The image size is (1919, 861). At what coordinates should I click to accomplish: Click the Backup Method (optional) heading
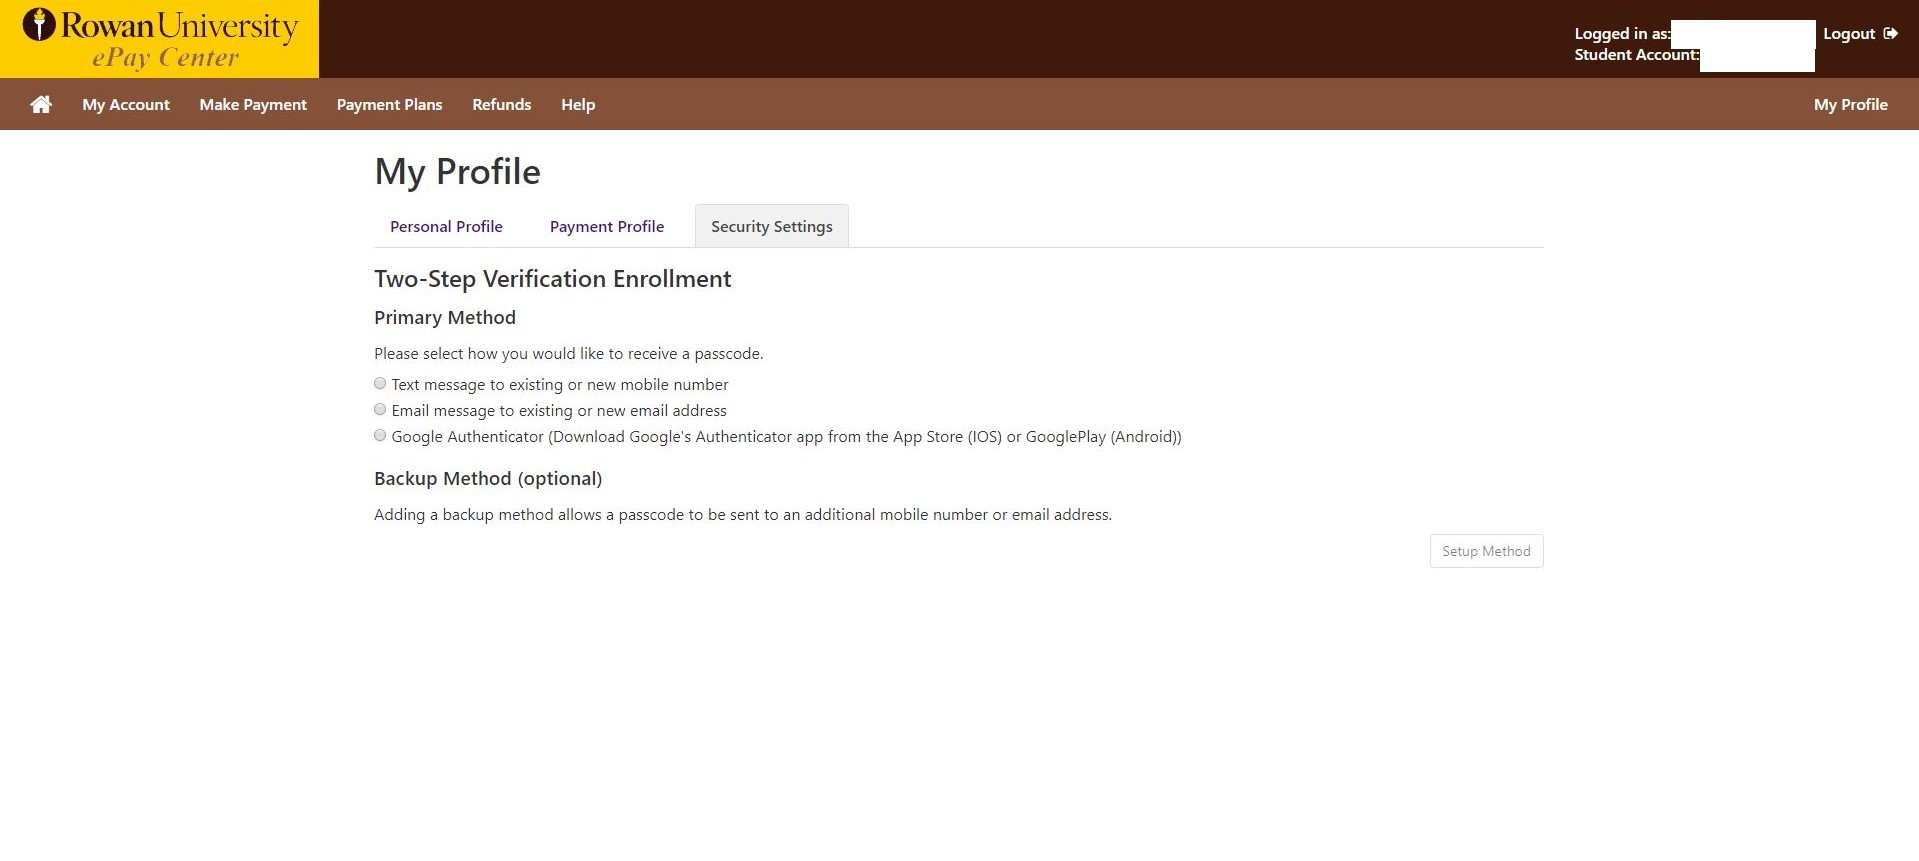coord(488,478)
